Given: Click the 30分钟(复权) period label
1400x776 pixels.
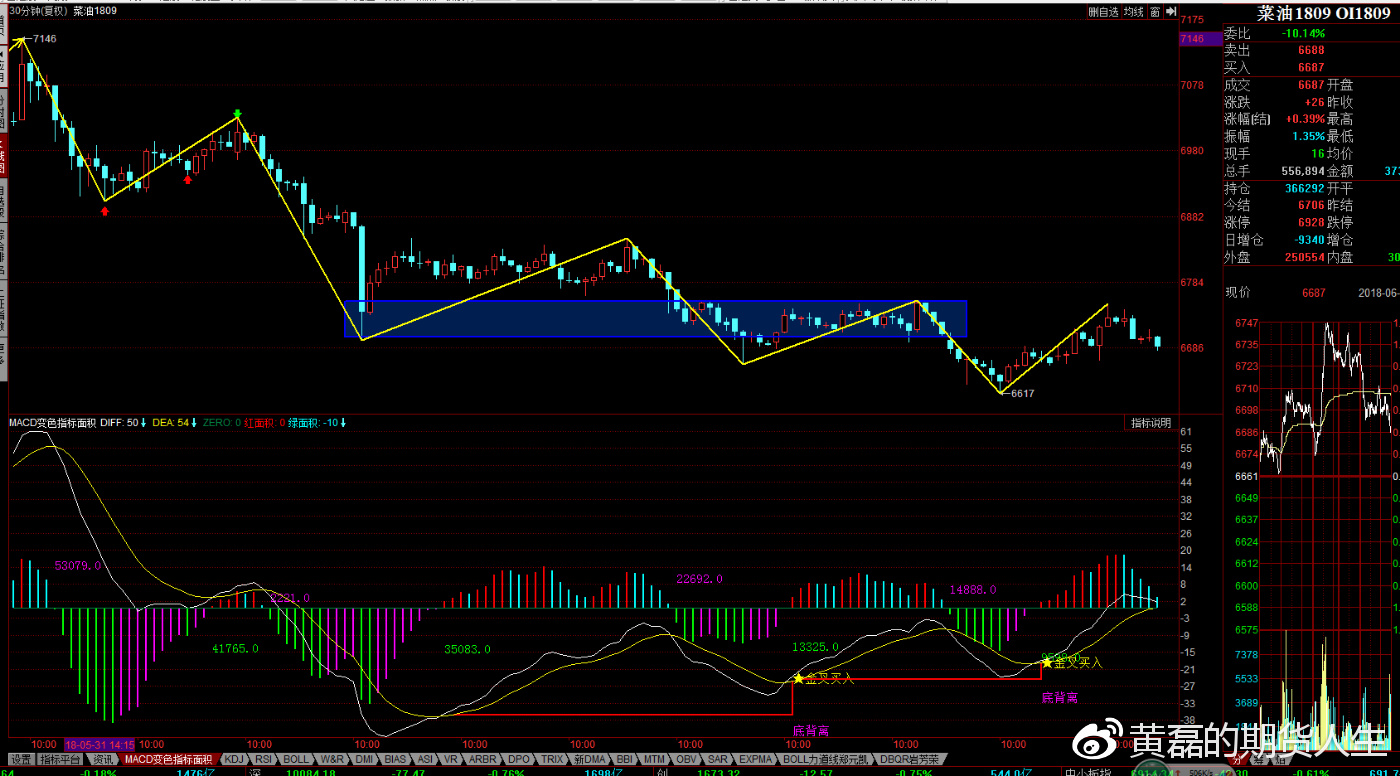Looking at the screenshot, I should [40, 11].
